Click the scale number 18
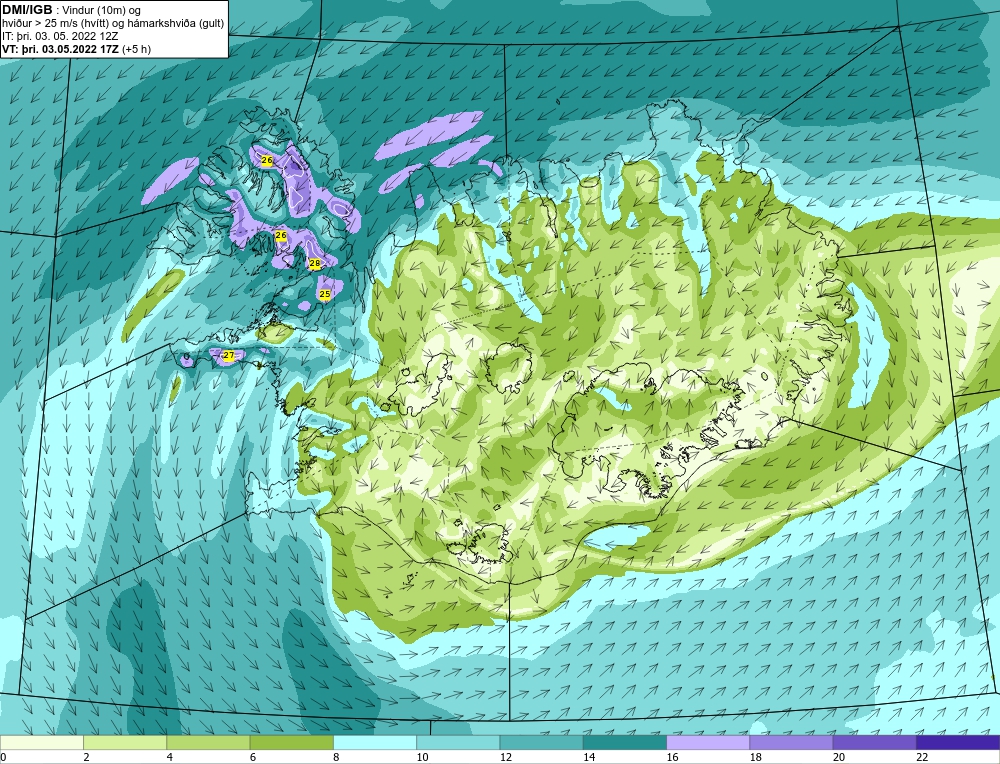This screenshot has width=1000, height=764. point(754,757)
